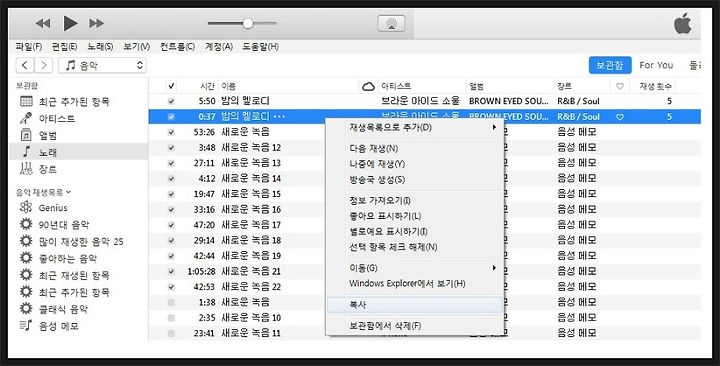This screenshot has width=720, height=366.
Task: Sort by the 아티스트 column header
Action: pos(396,86)
